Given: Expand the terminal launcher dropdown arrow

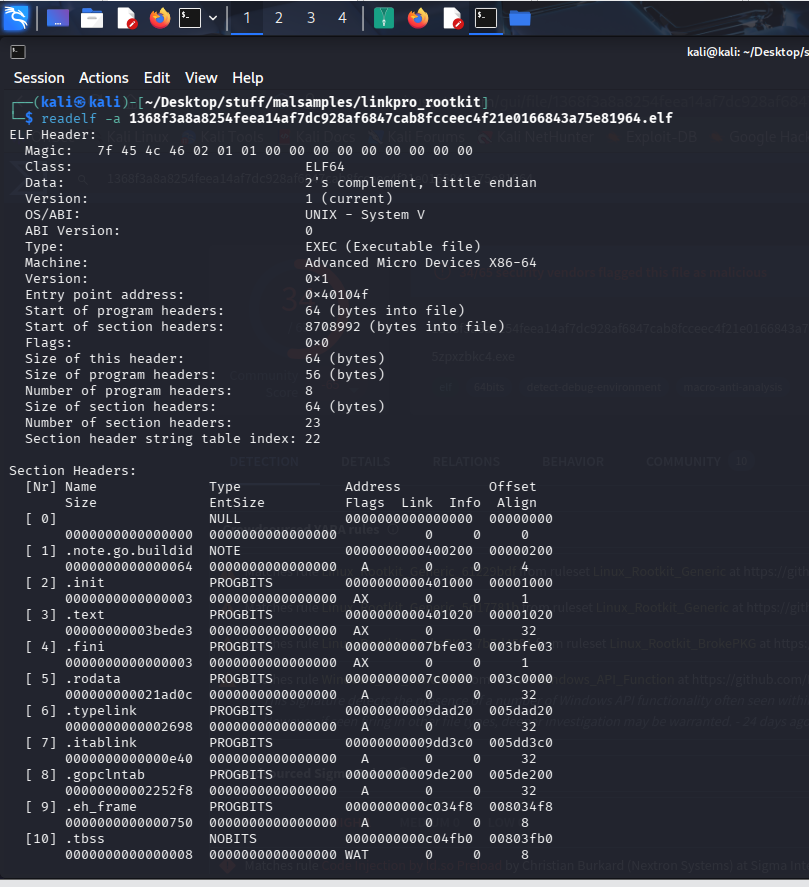Looking at the screenshot, I should [213, 18].
